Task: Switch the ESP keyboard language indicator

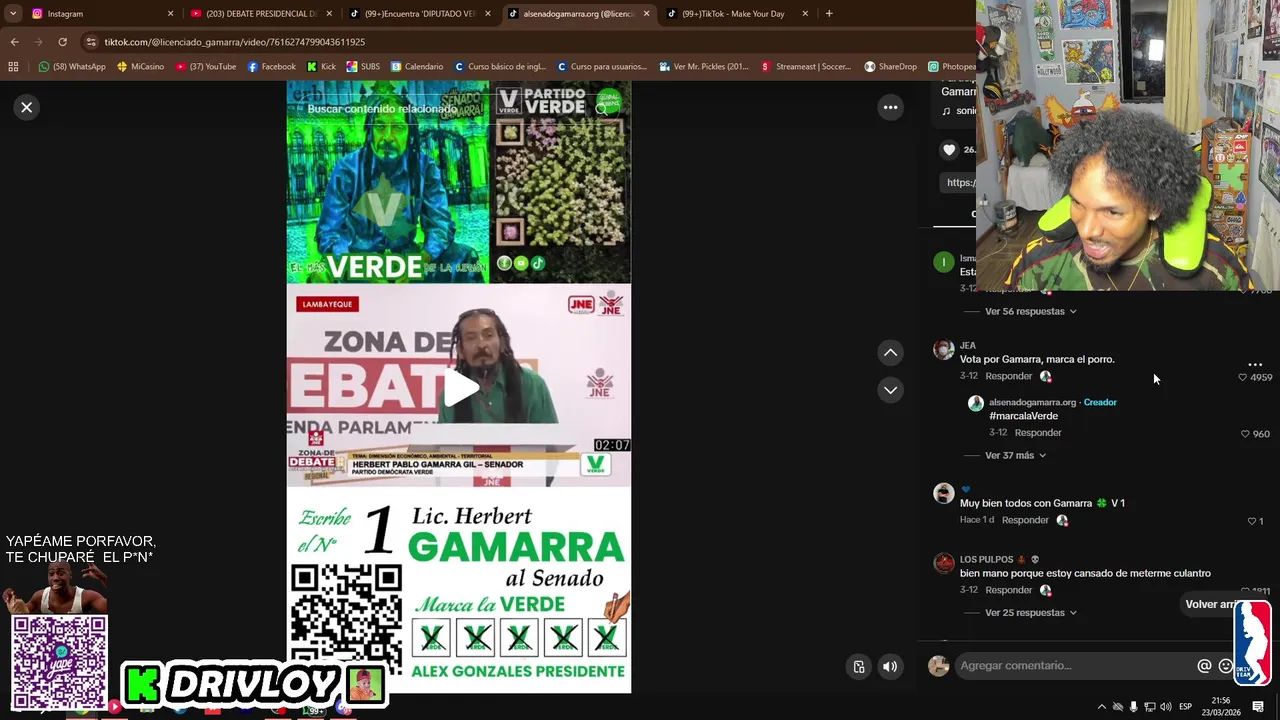Action: coord(1185,707)
